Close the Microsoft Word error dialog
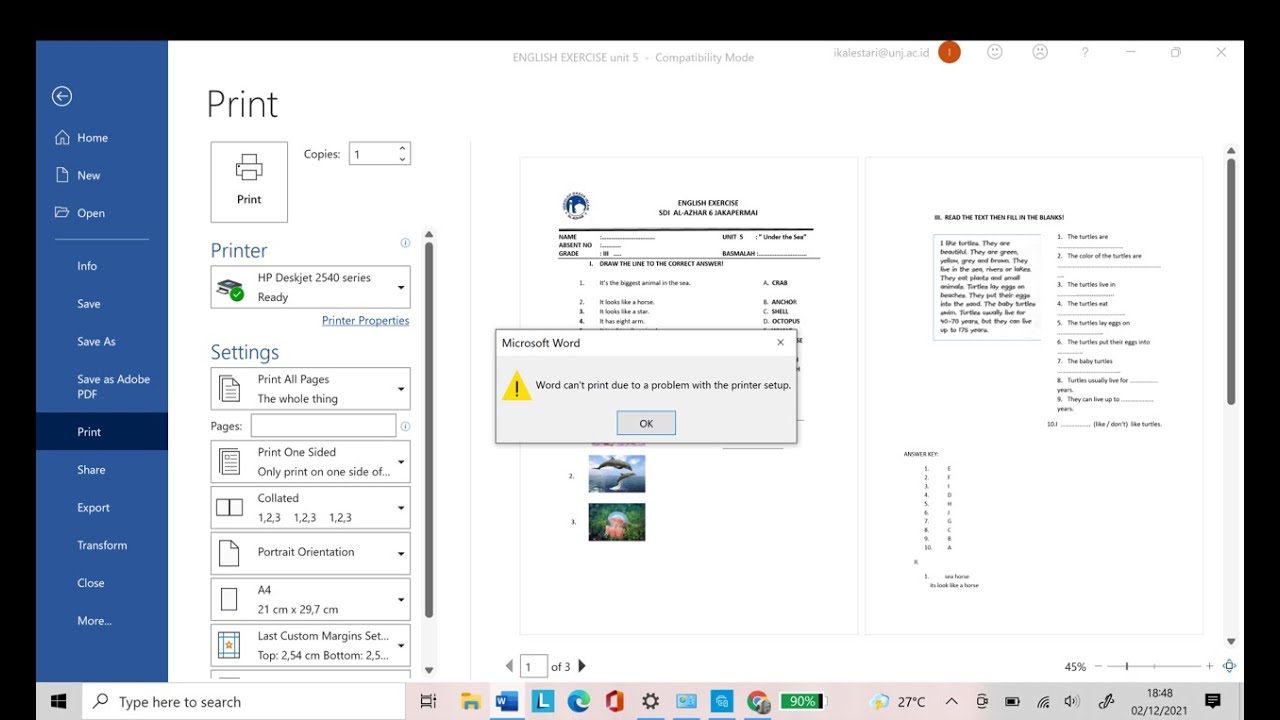 point(781,343)
